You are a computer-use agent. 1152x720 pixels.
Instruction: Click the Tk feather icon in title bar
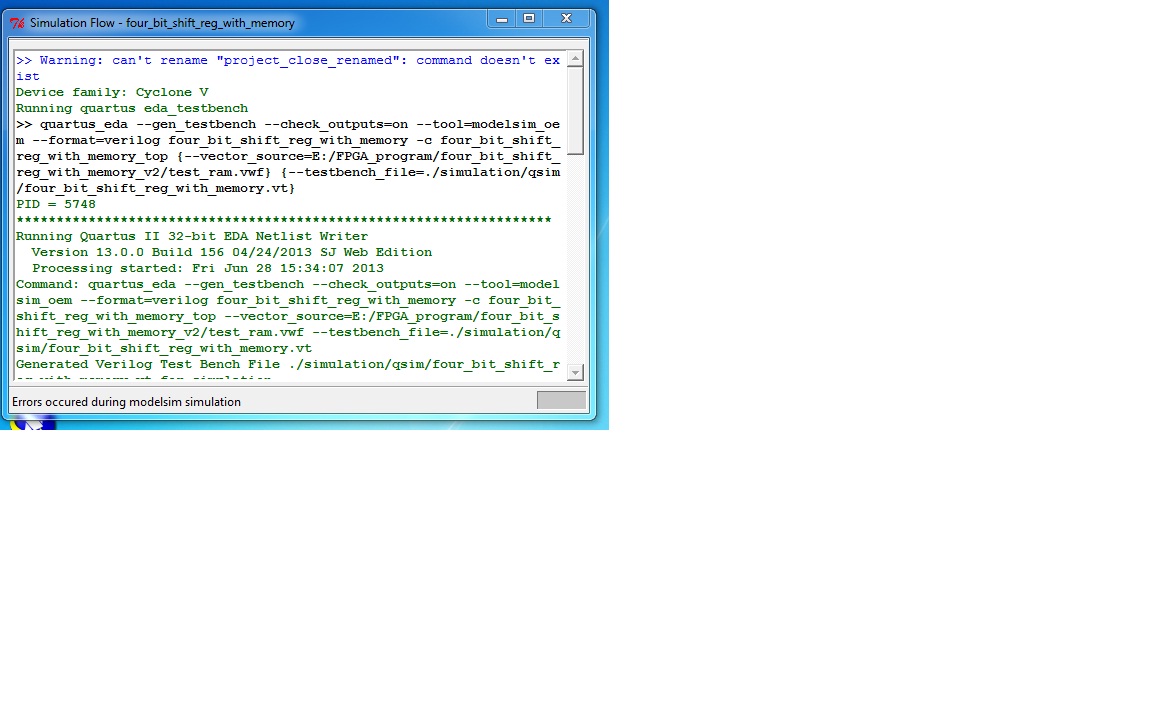17,24
